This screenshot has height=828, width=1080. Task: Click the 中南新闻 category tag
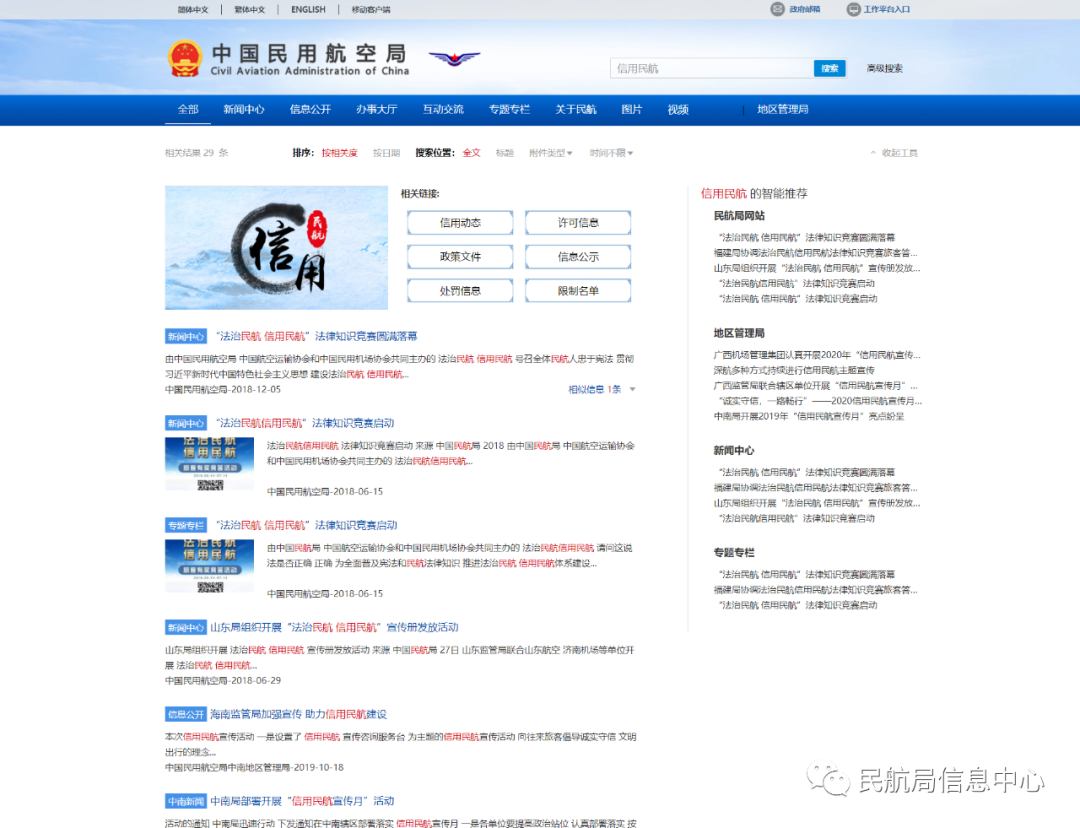[186, 801]
